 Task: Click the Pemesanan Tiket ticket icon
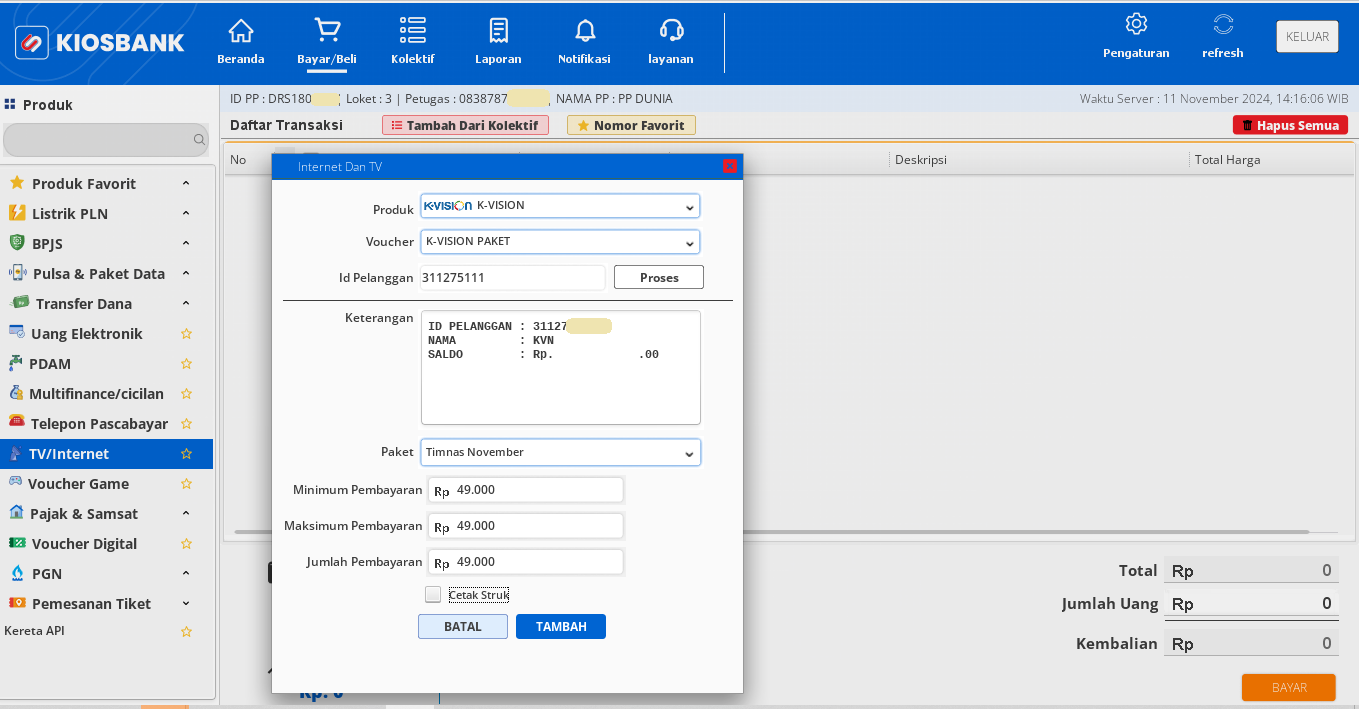[x=17, y=603]
